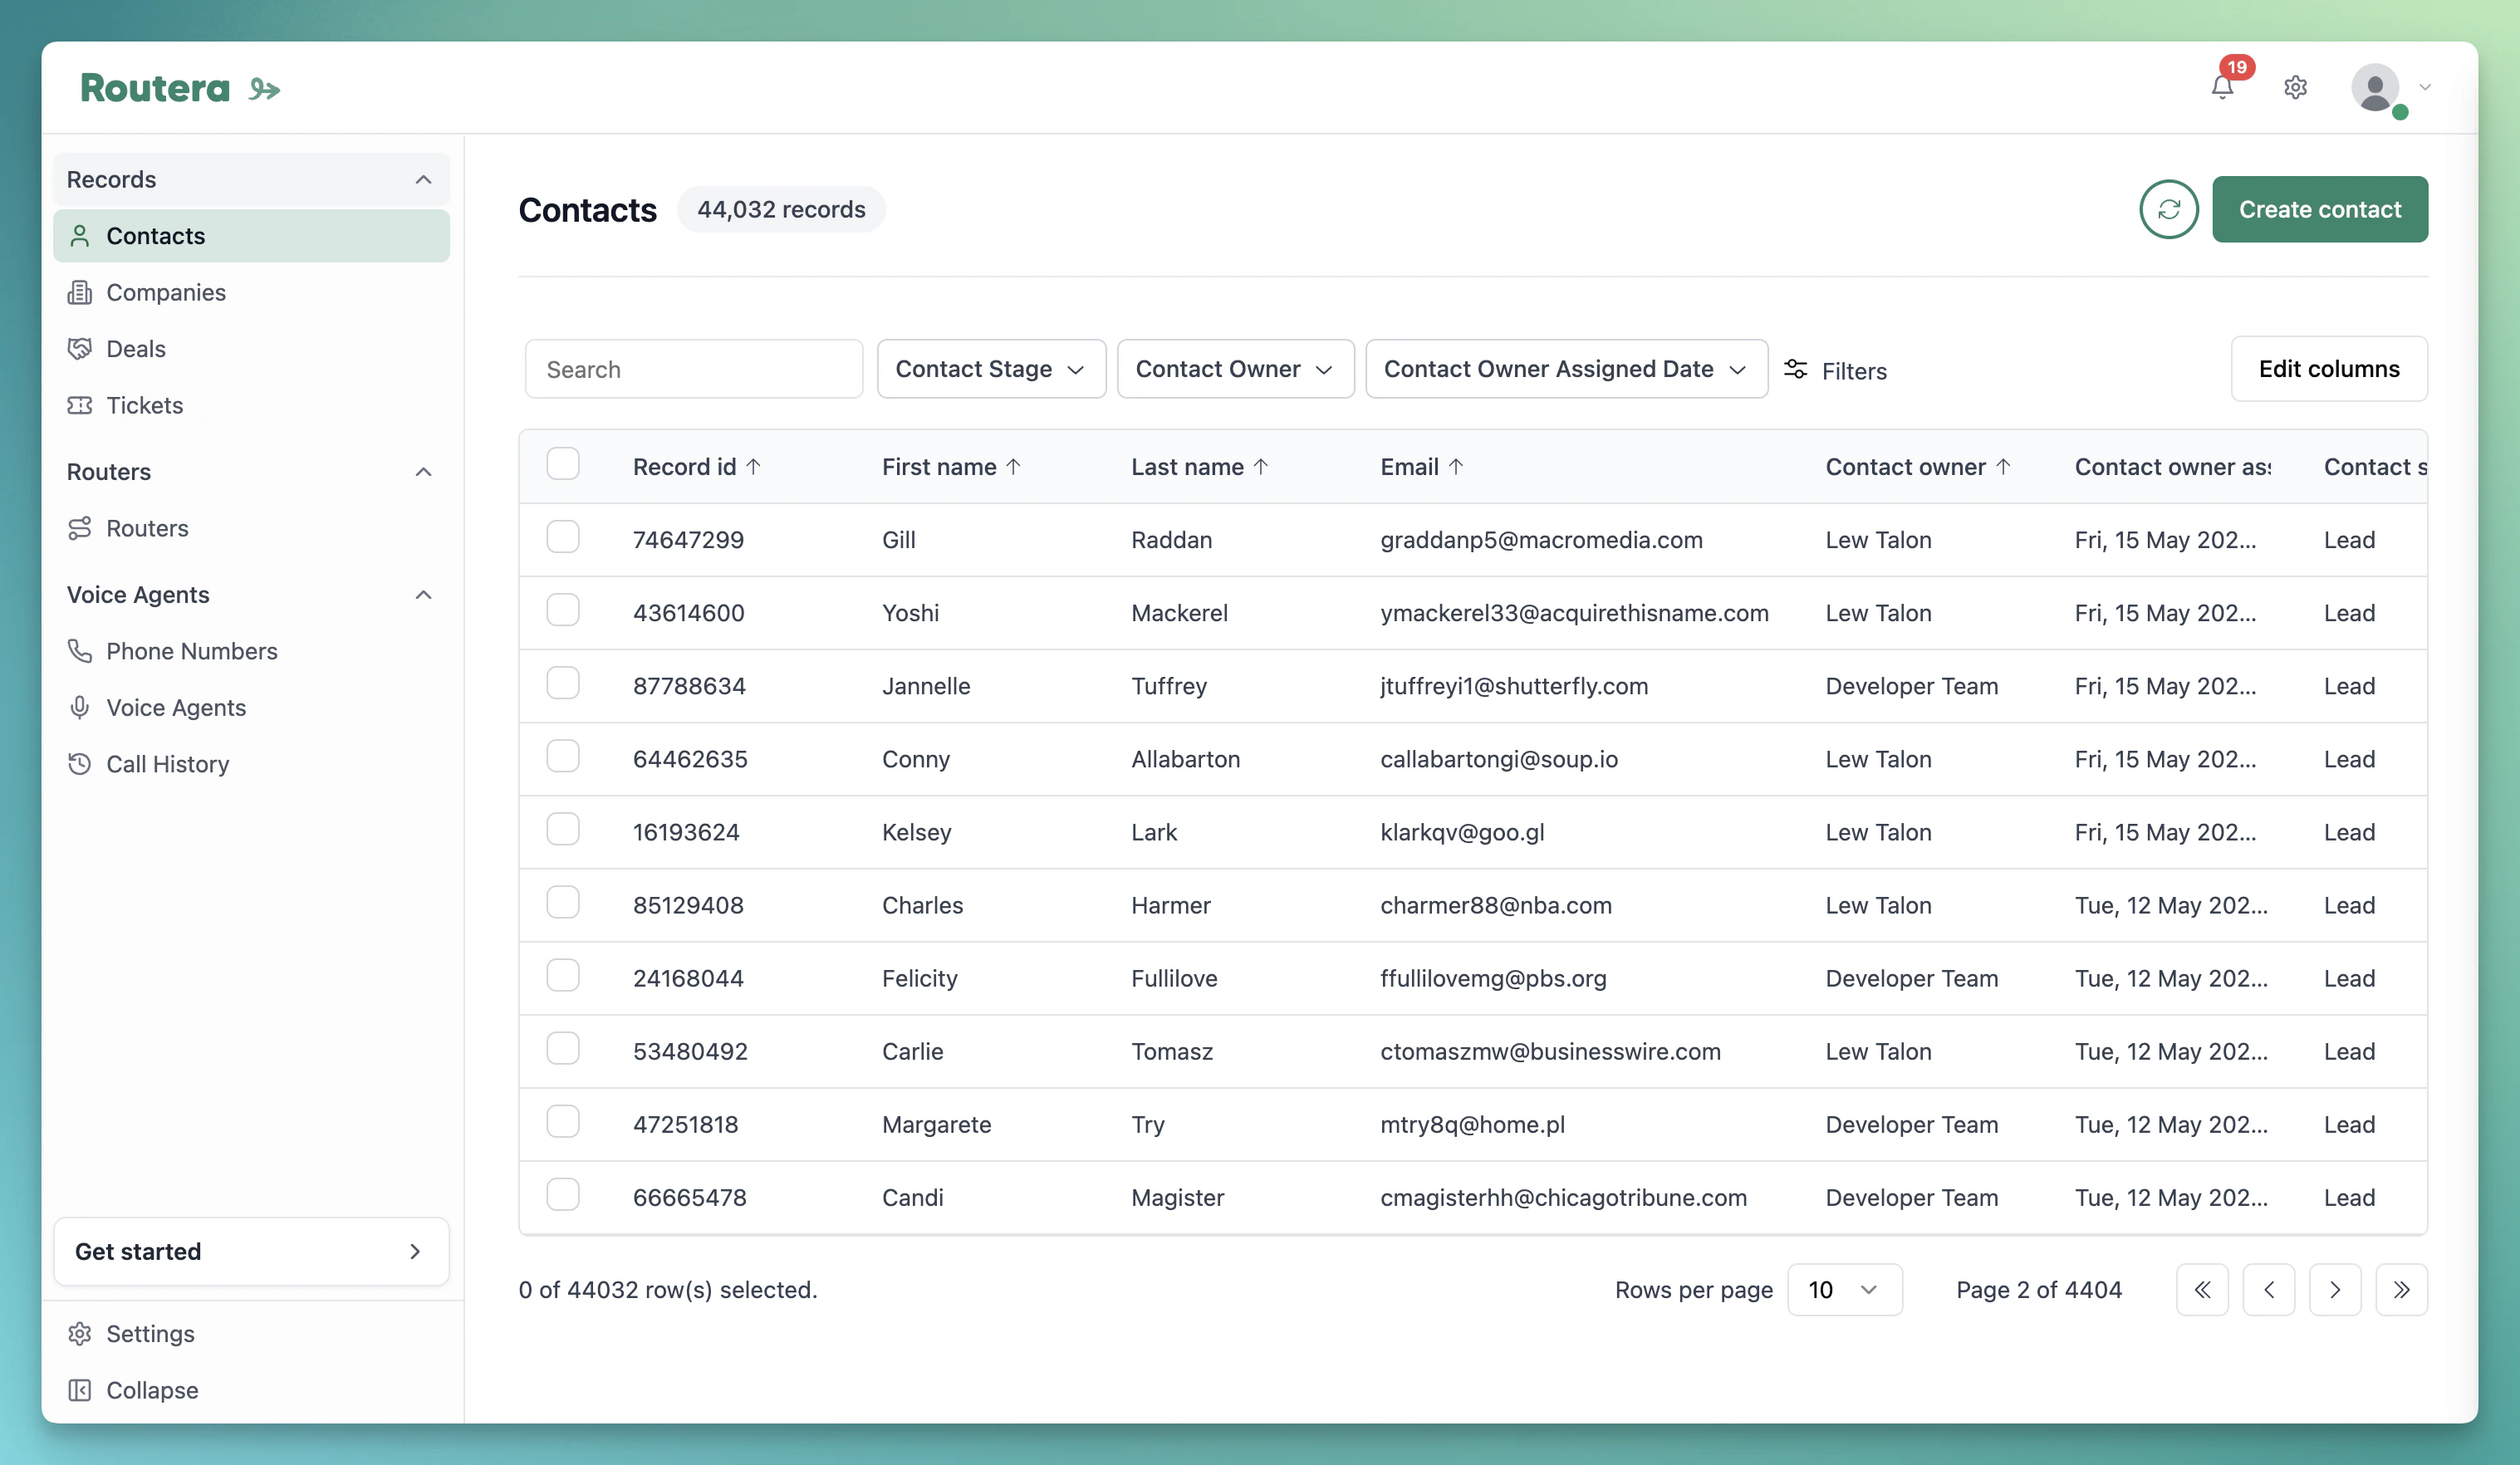Refresh the contacts list
2520x1465 pixels.
(x=2168, y=209)
